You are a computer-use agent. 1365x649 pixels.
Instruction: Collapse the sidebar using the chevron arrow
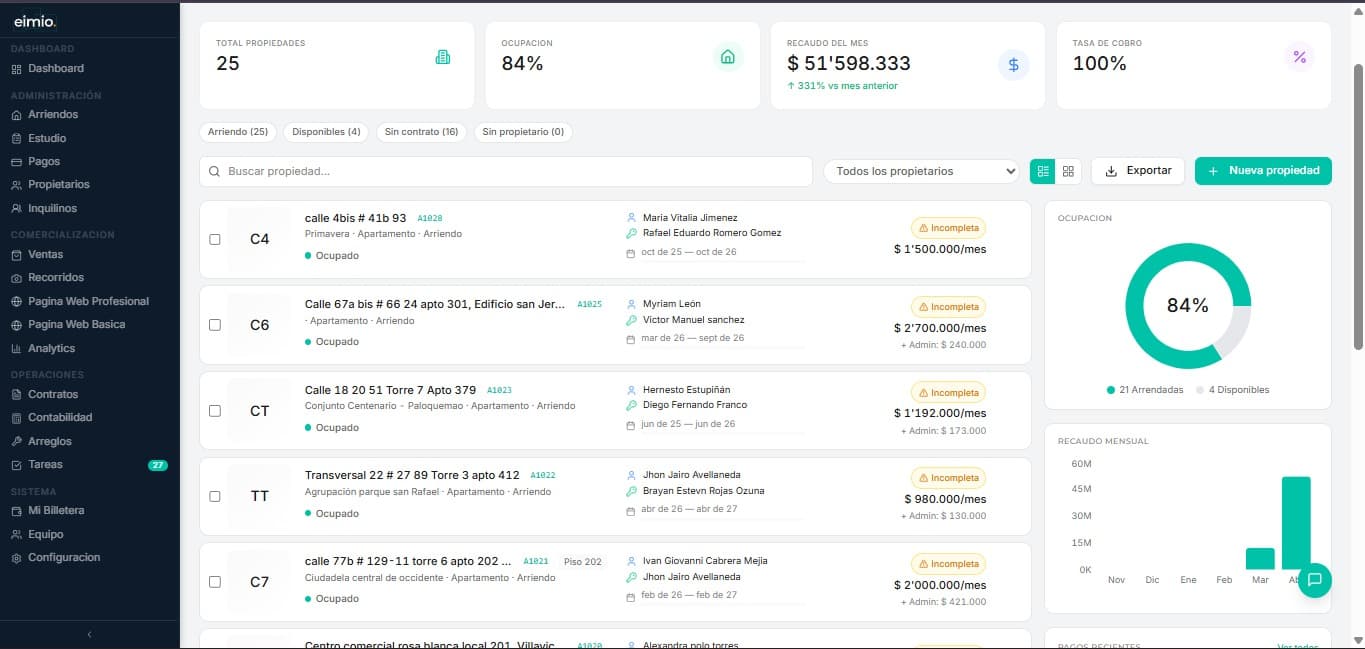coord(88,634)
